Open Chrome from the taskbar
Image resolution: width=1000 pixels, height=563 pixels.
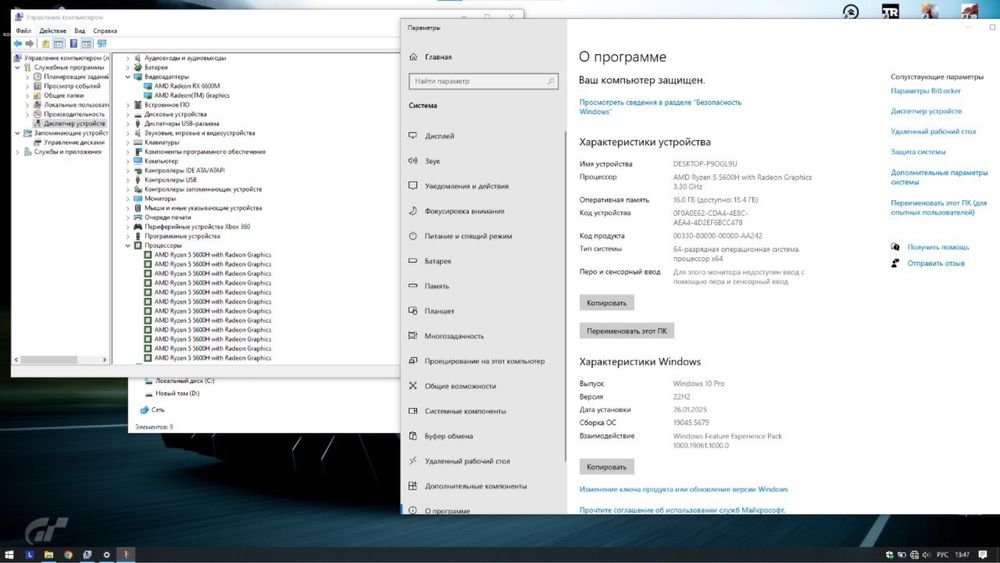click(68, 555)
